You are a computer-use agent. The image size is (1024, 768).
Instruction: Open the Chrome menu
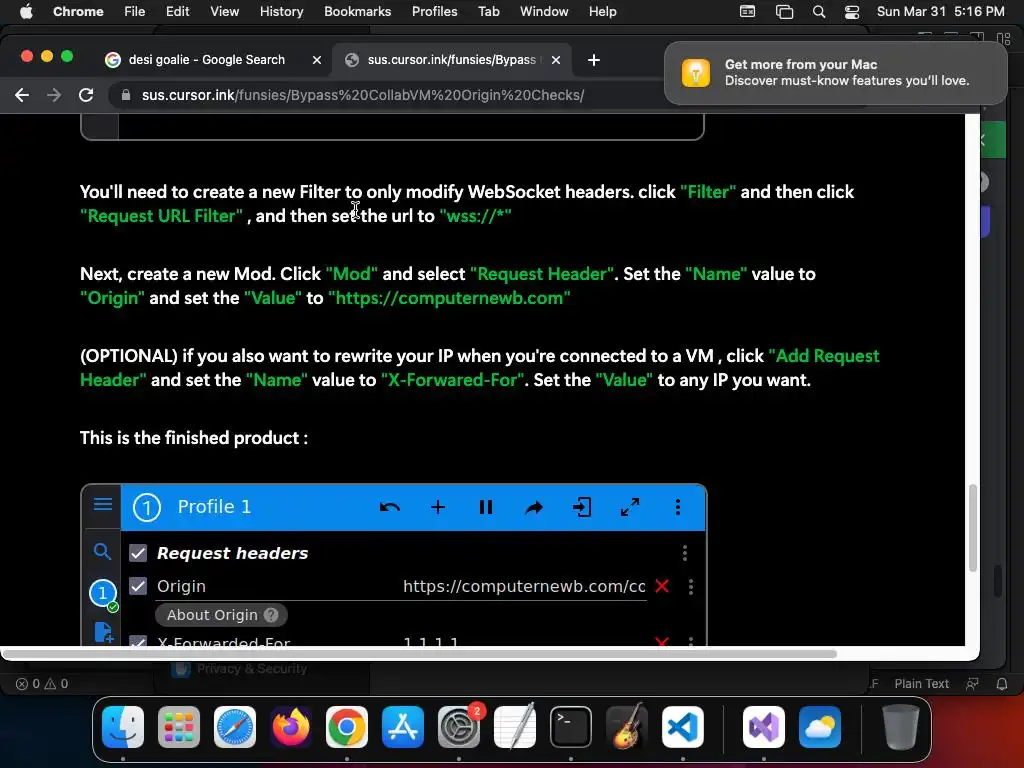point(78,12)
